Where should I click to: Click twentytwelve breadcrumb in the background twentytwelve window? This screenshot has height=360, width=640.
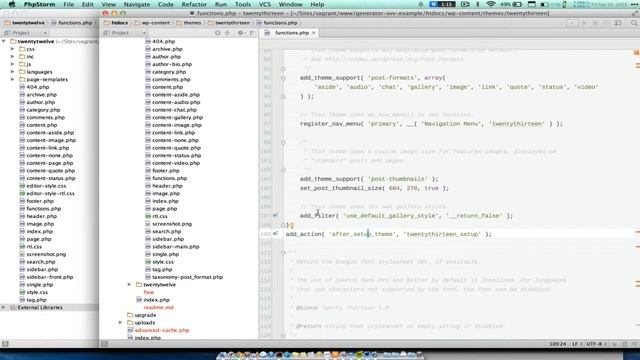pyautogui.click(x=24, y=23)
